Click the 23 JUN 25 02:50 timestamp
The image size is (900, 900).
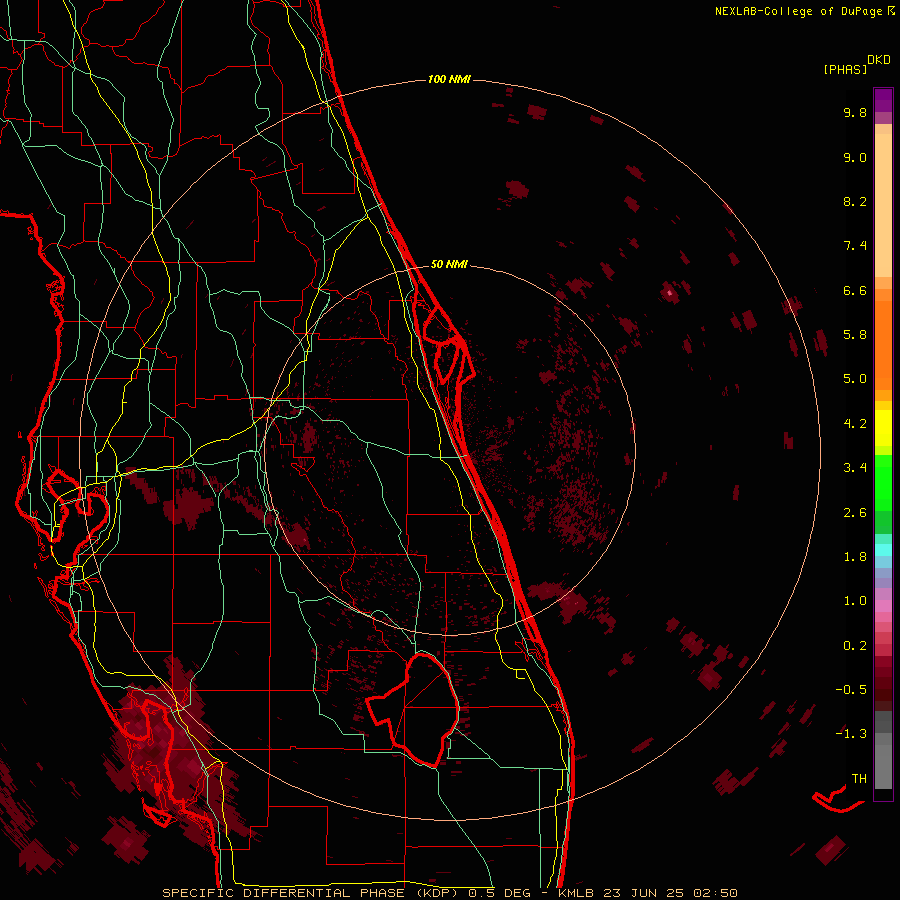pos(669,893)
